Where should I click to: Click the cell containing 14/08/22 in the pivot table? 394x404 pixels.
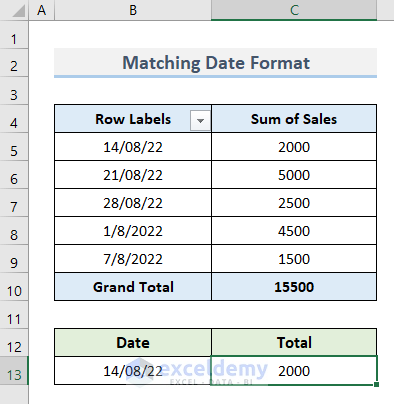point(133,147)
